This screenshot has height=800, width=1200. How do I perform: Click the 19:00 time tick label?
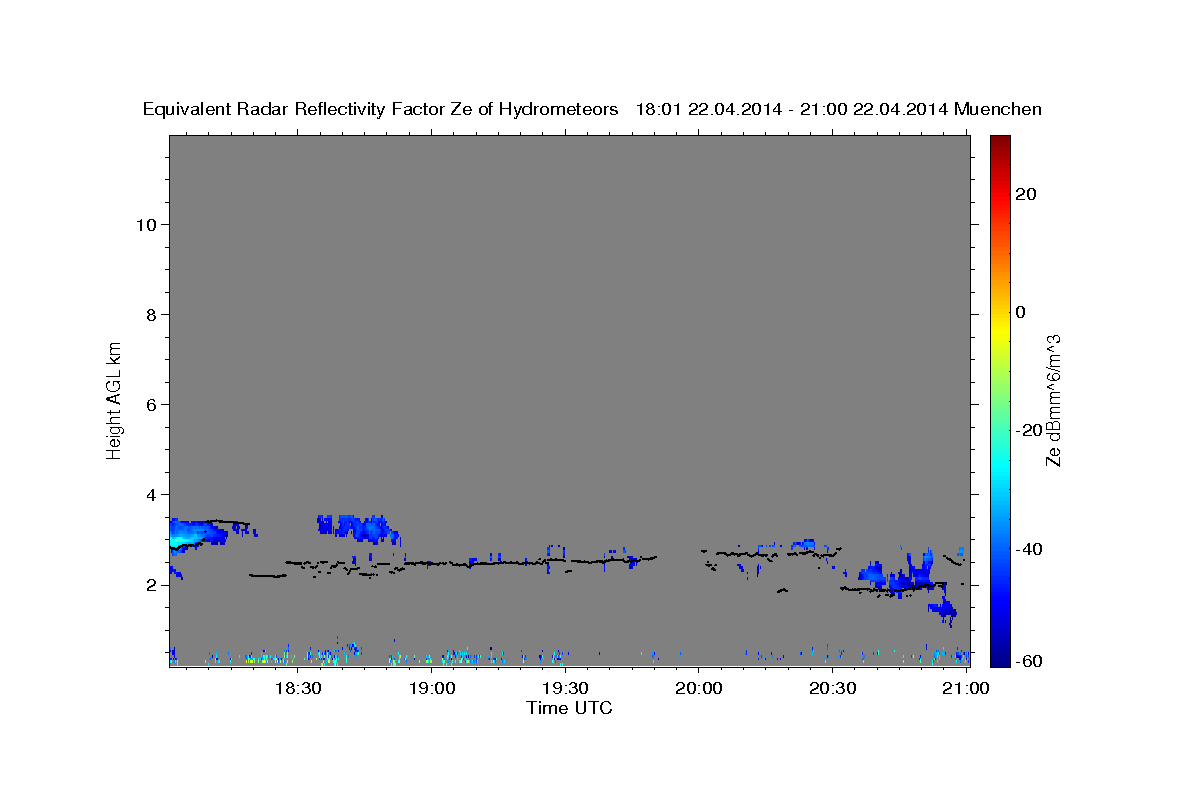pos(432,688)
